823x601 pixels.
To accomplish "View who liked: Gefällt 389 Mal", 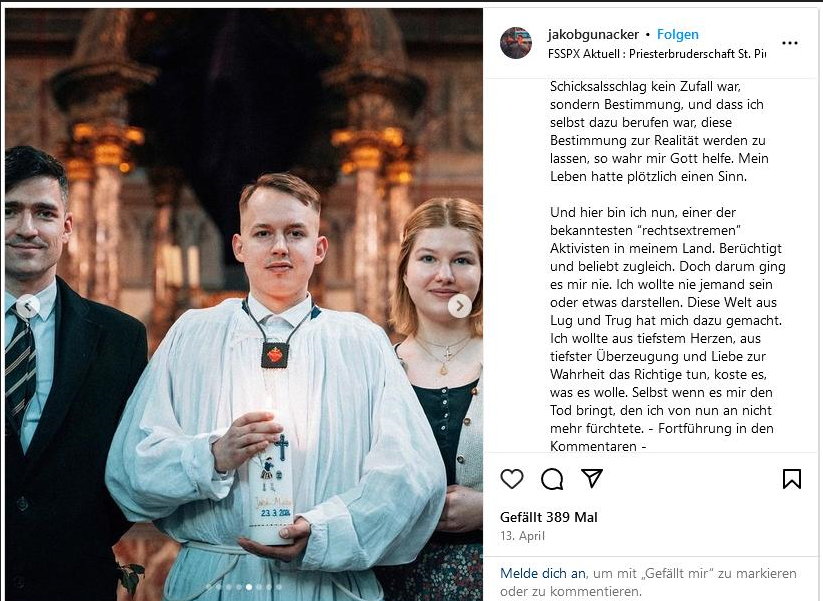I will (x=548, y=517).
